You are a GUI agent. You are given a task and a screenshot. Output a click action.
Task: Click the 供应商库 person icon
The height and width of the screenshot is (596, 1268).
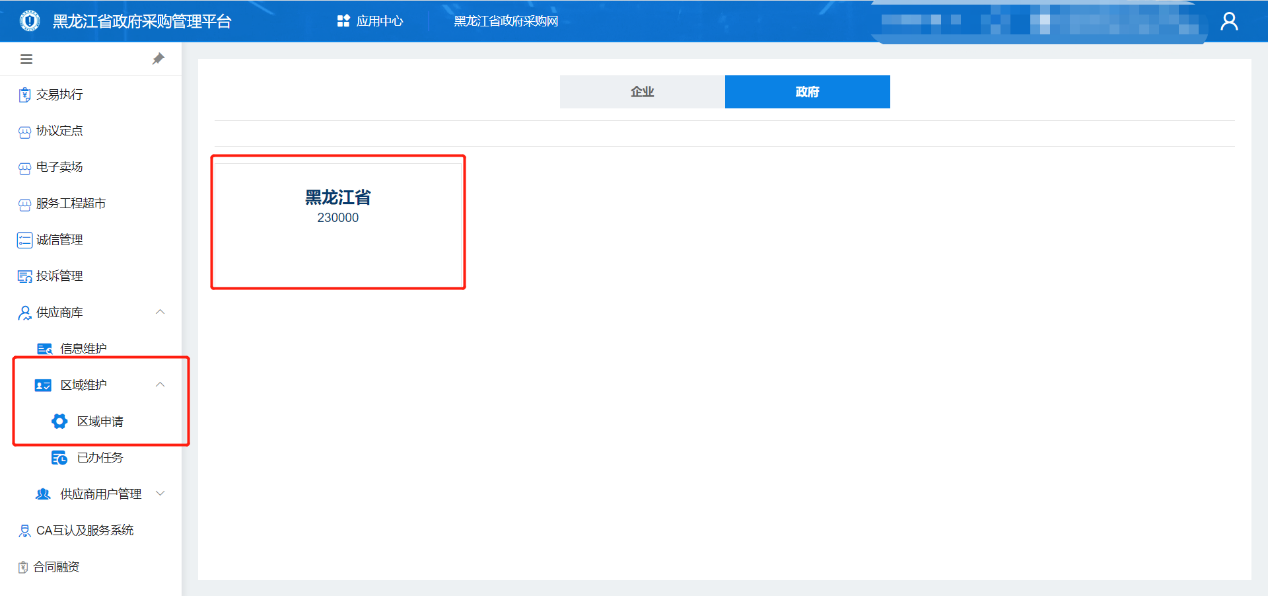click(25, 313)
